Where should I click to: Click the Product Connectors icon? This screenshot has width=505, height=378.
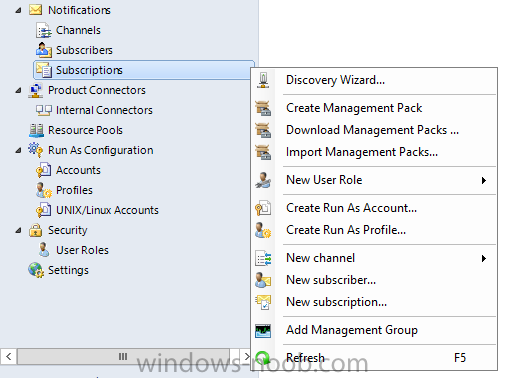35,90
